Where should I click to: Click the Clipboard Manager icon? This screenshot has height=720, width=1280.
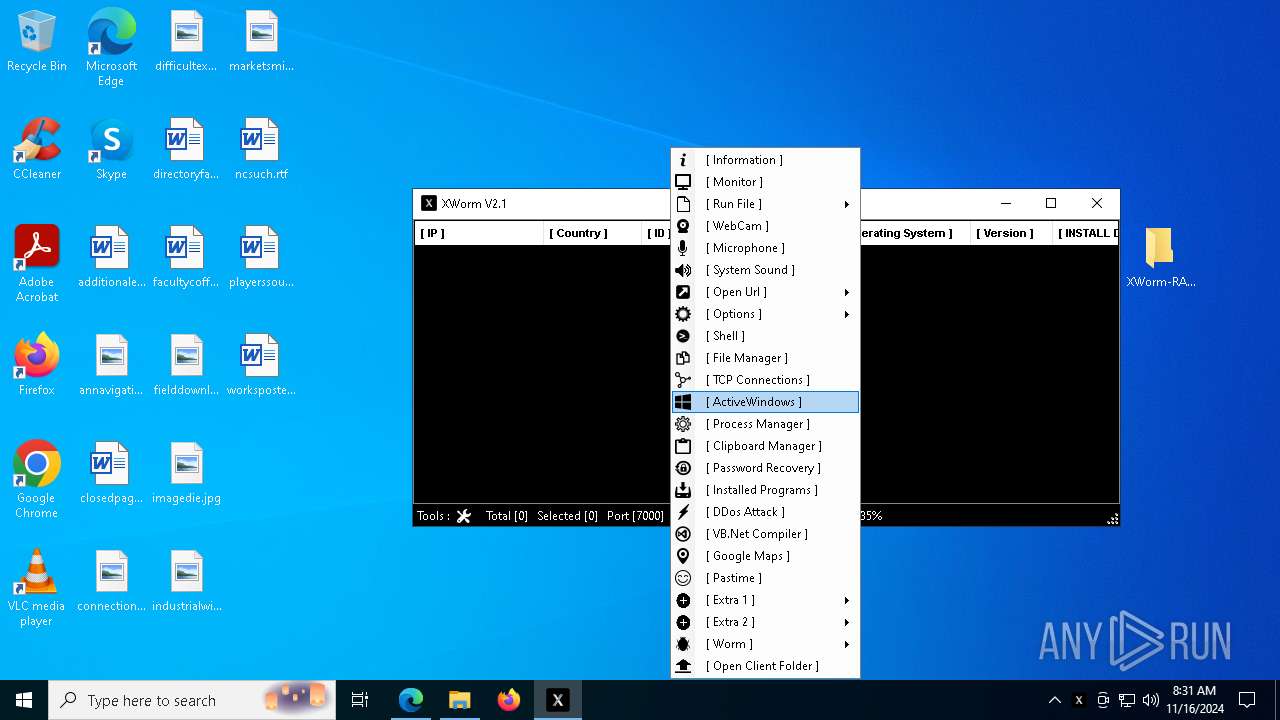[x=683, y=446]
